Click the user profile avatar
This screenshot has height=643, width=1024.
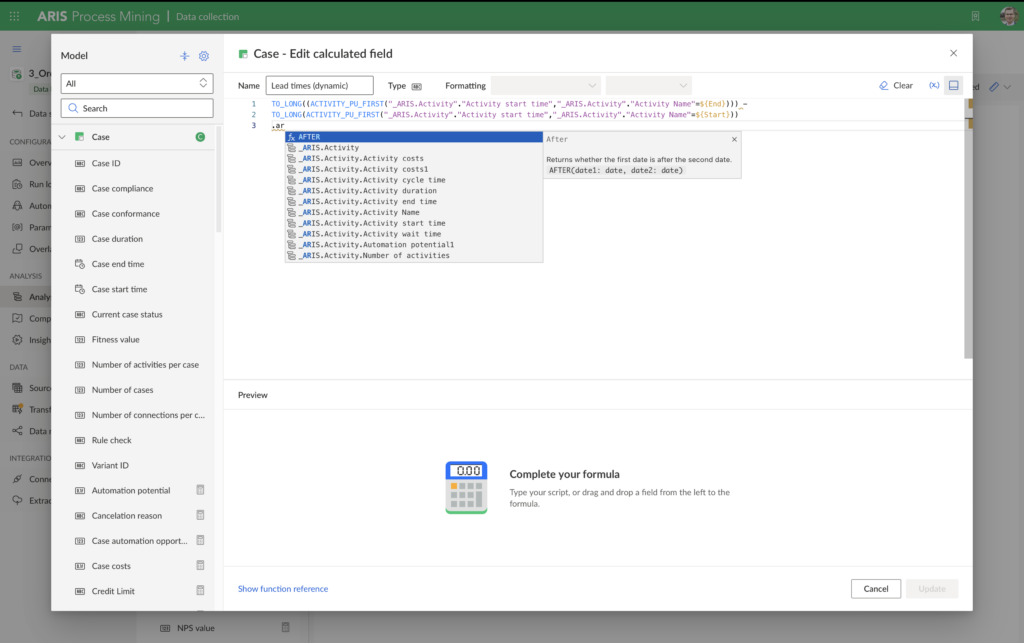(1007, 14)
